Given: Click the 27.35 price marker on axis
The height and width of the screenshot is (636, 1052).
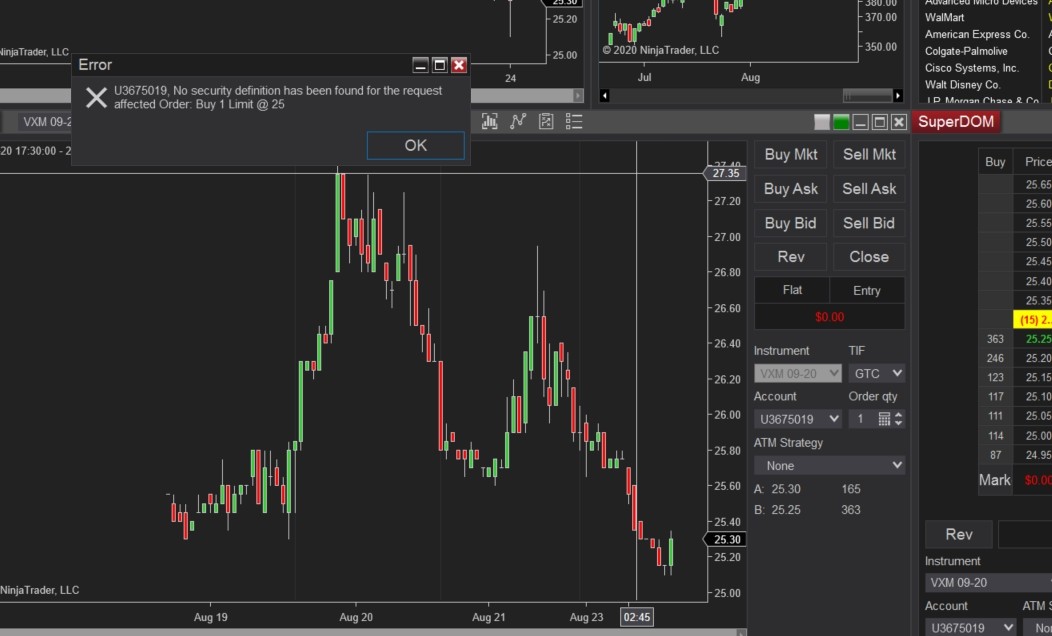Looking at the screenshot, I should click(725, 173).
